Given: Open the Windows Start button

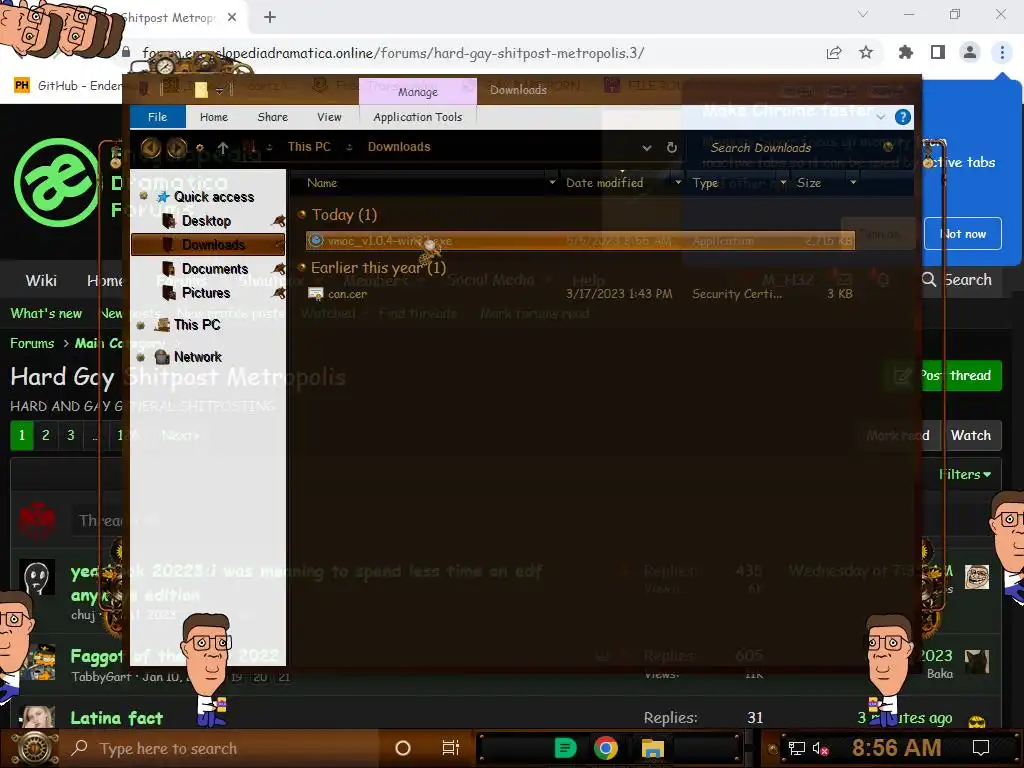Looking at the screenshot, I should (35, 748).
